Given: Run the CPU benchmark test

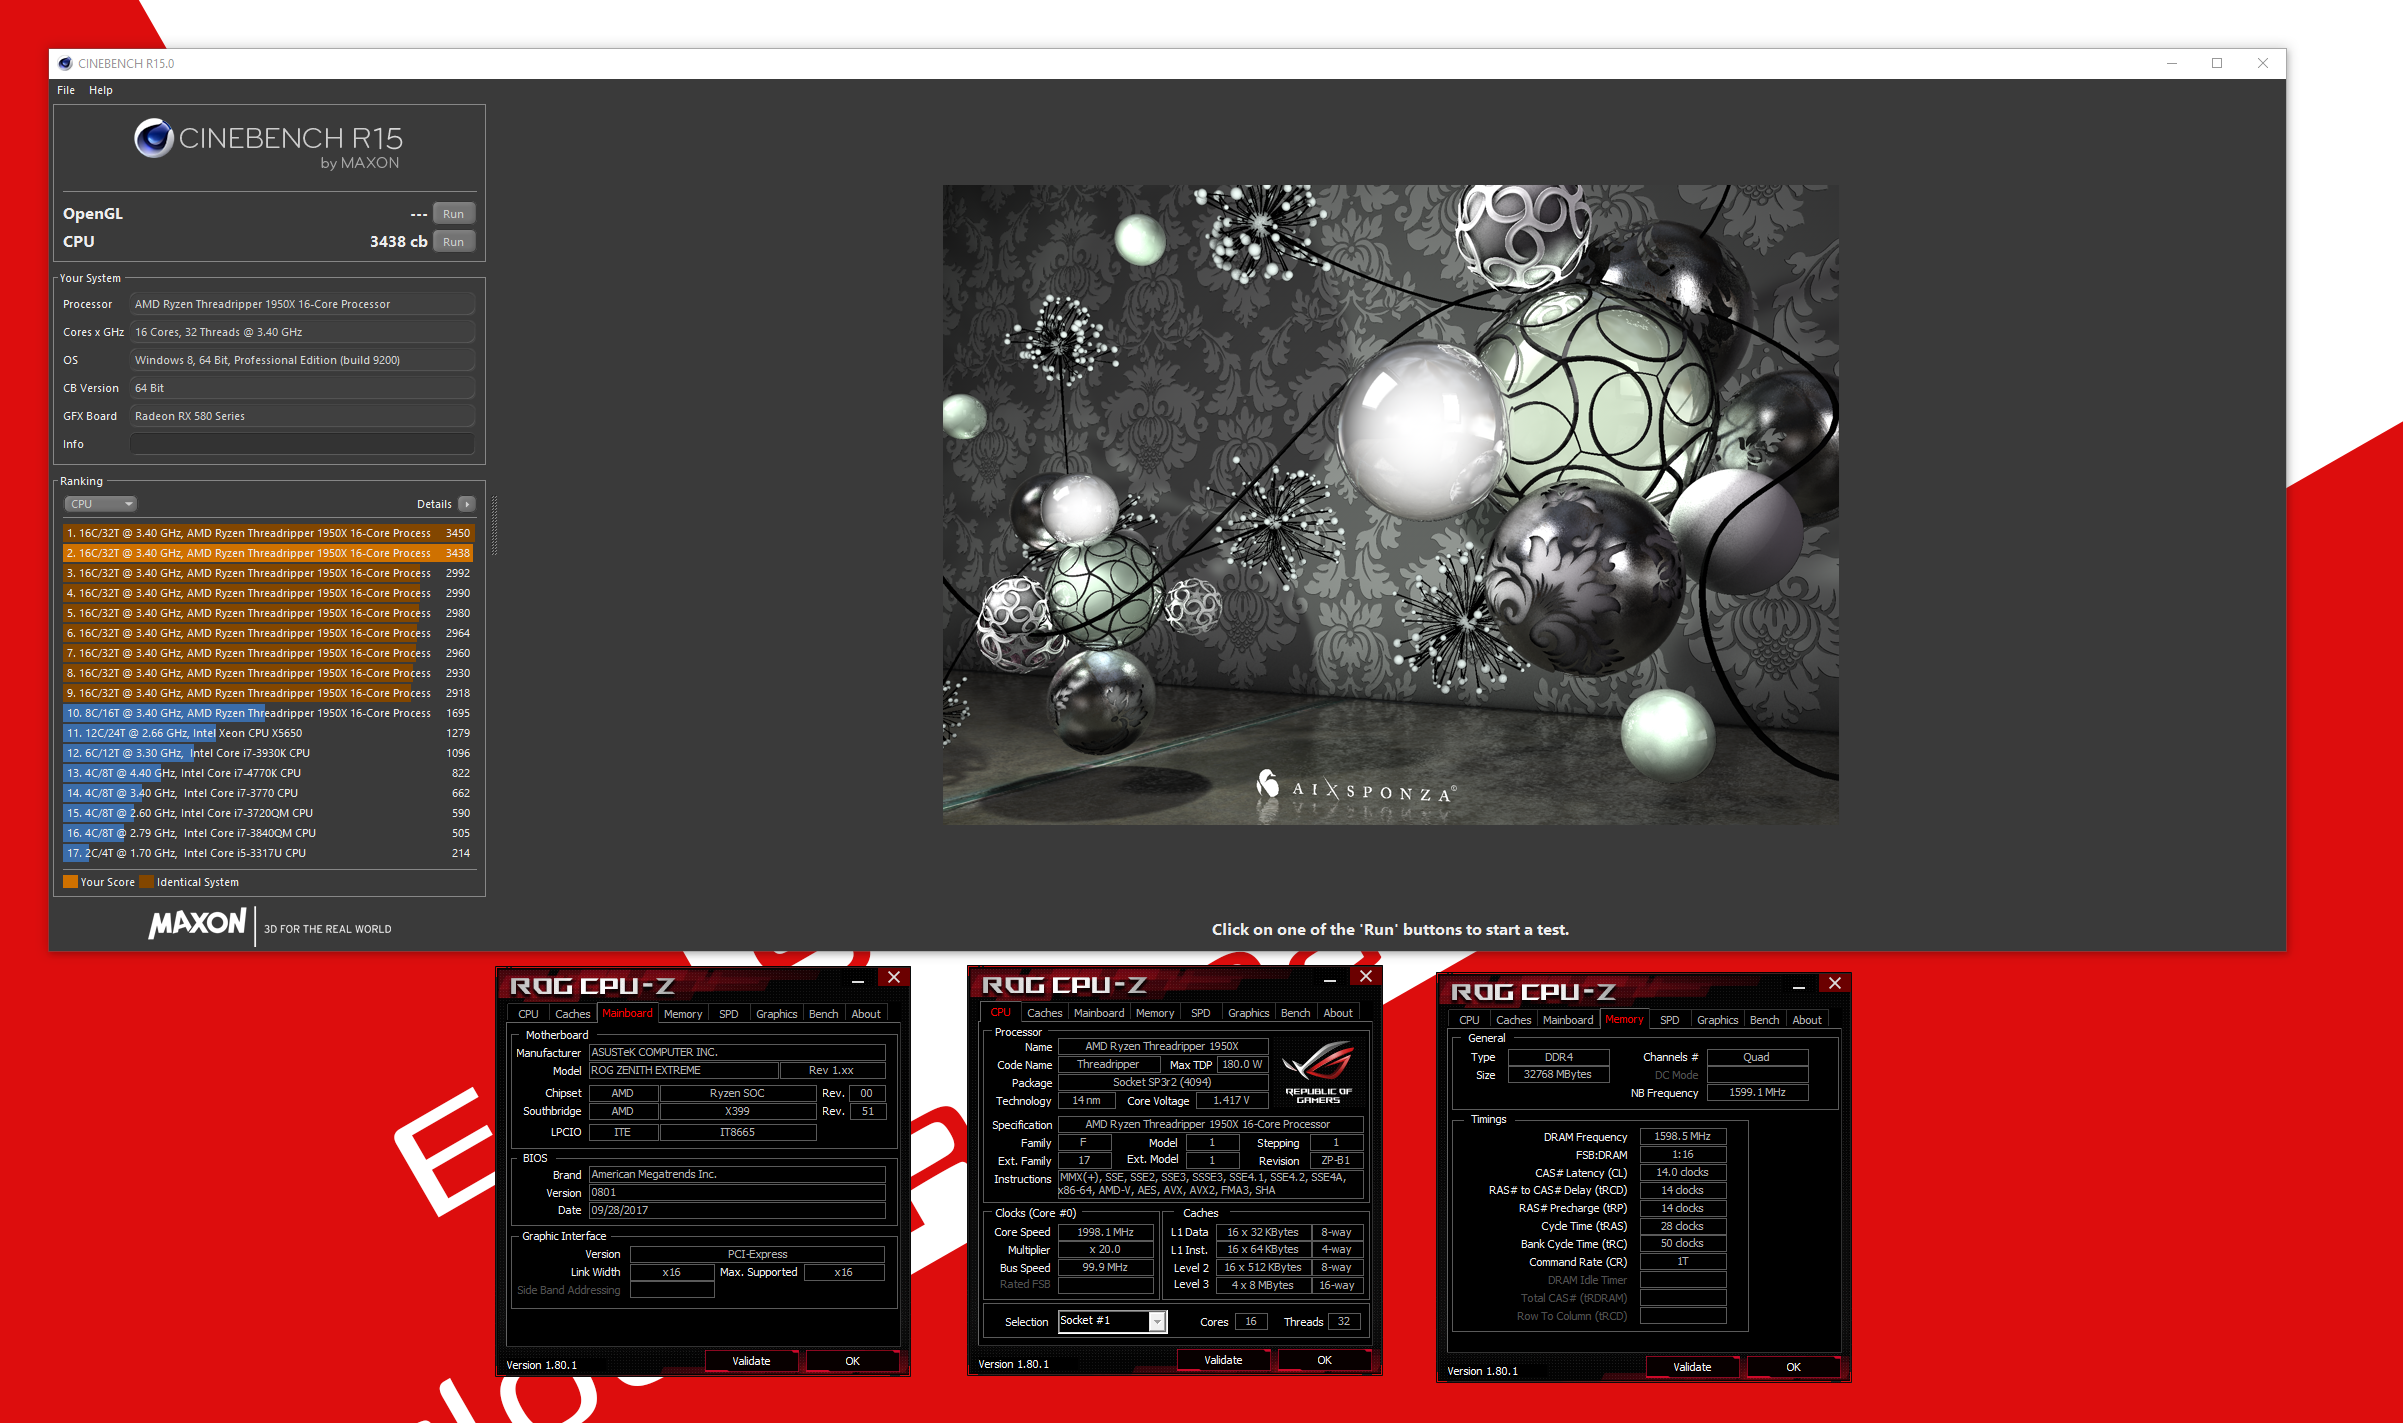Looking at the screenshot, I should (x=453, y=242).
